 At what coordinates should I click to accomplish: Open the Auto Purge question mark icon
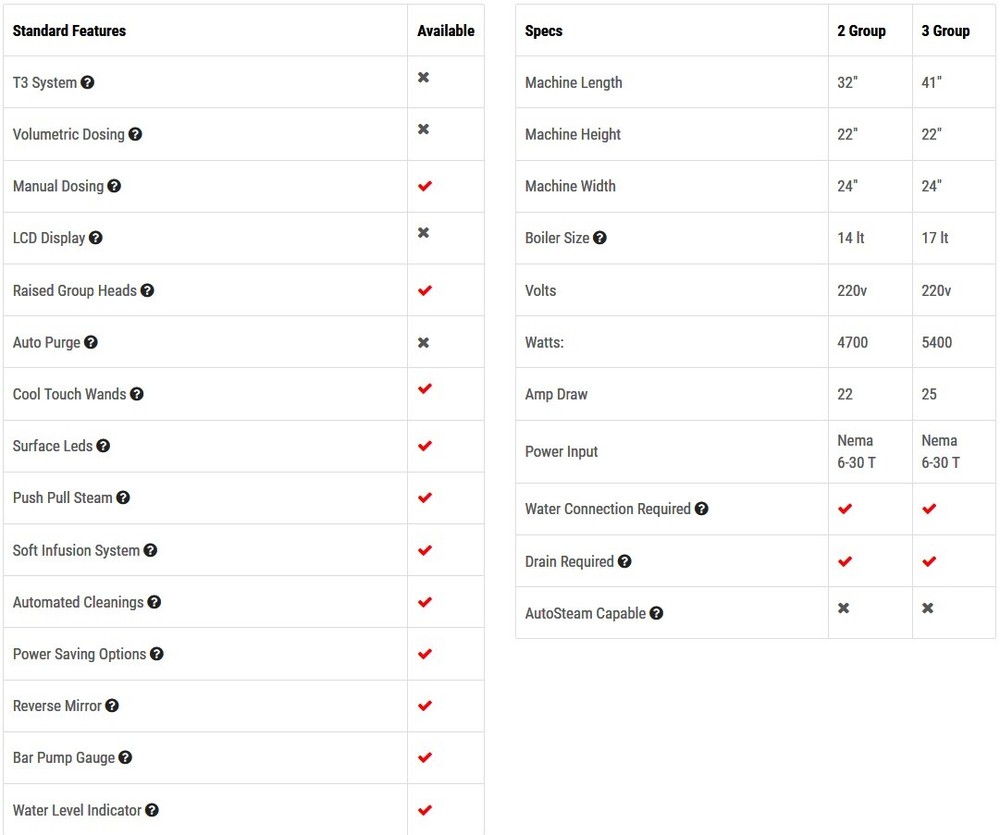(x=91, y=342)
